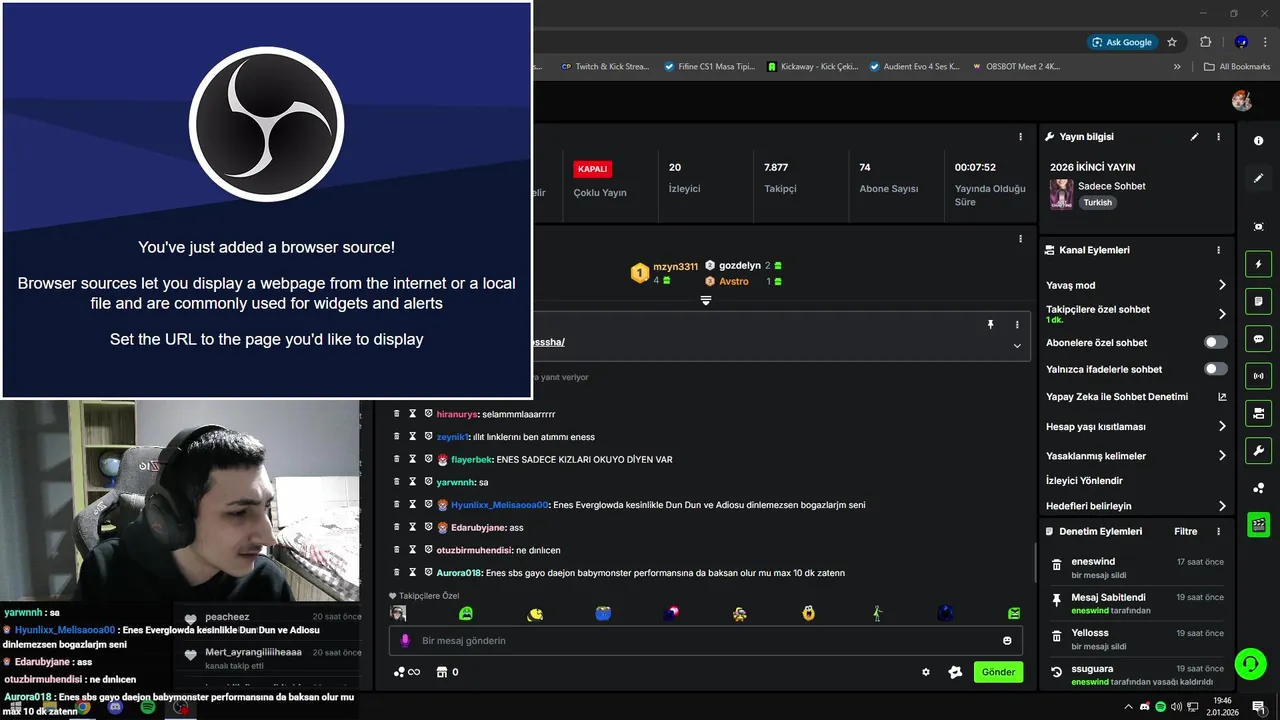Image resolution: width=1280 pixels, height=720 pixels.
Task: Open the emoji picker smiley icon
Action: click(x=1007, y=641)
